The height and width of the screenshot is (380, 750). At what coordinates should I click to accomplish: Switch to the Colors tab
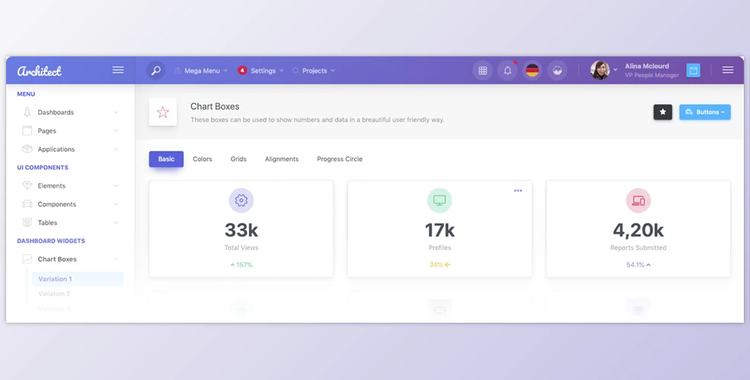(202, 159)
